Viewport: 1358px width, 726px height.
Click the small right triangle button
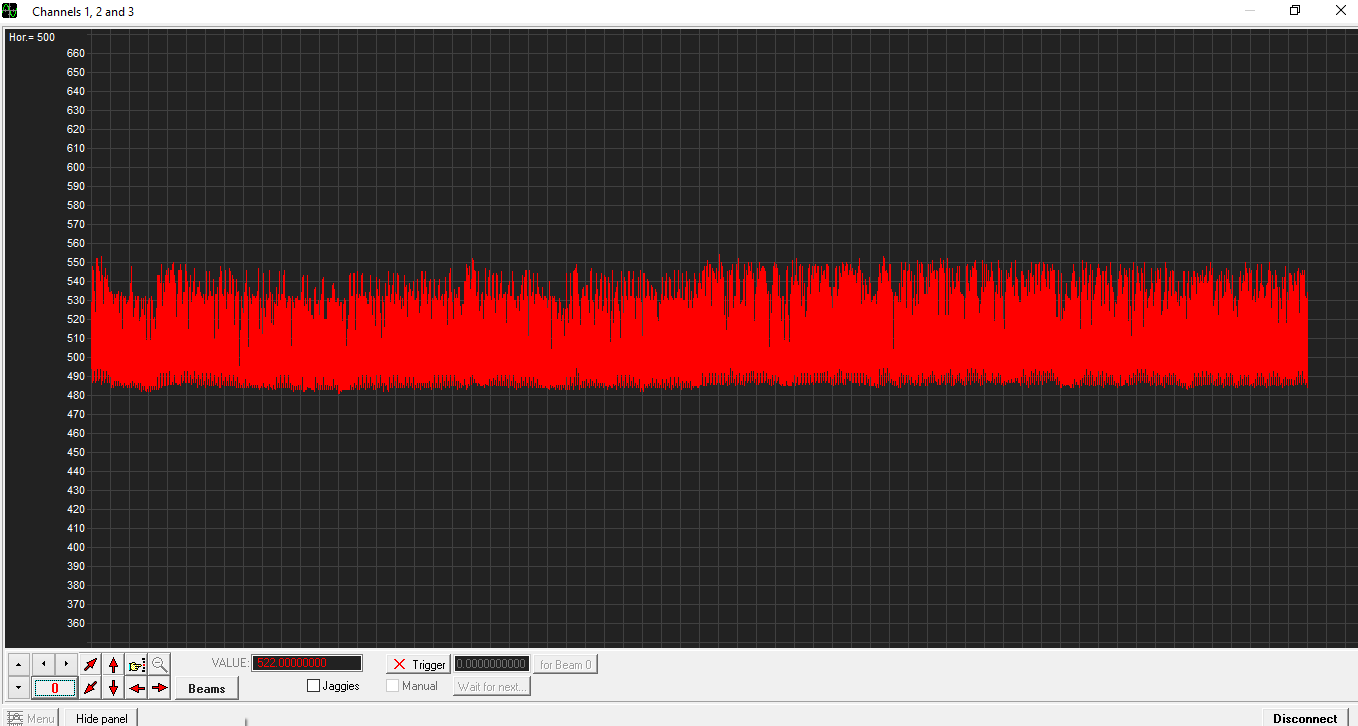tap(66, 664)
